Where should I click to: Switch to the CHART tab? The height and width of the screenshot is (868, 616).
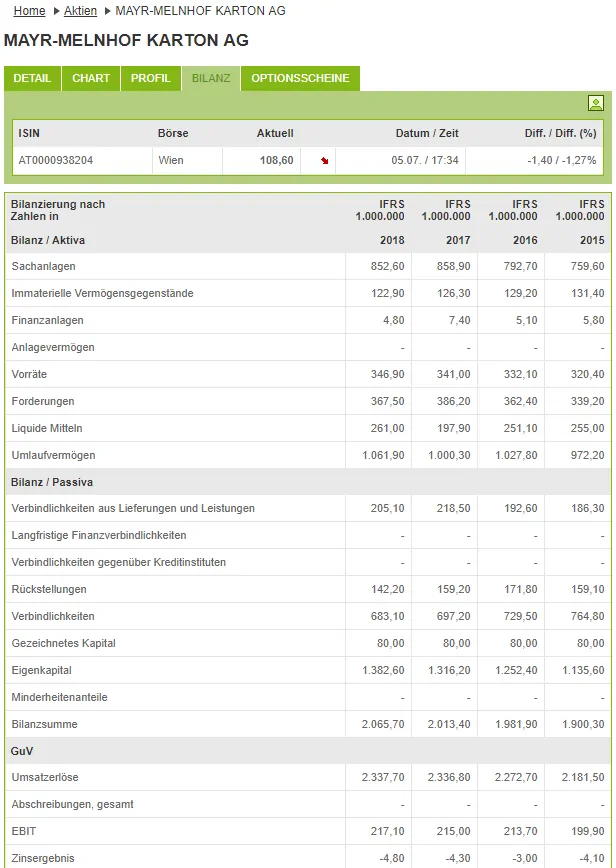pos(91,78)
